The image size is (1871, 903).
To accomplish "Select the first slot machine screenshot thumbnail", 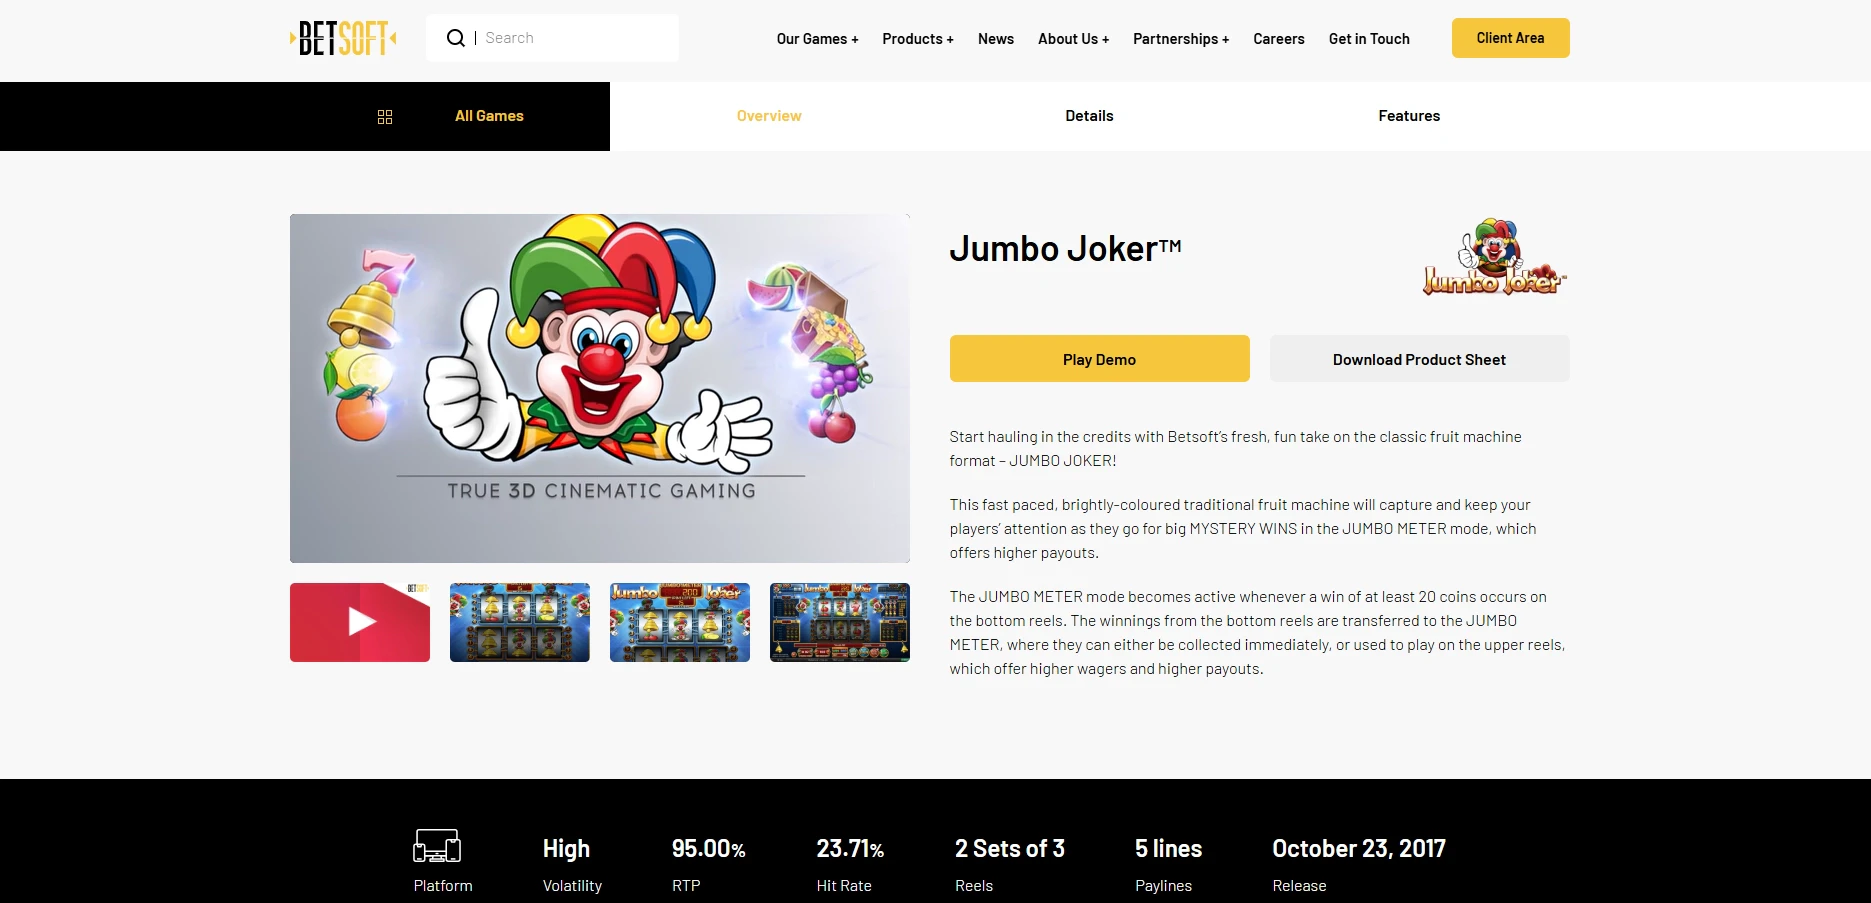I will [x=520, y=622].
